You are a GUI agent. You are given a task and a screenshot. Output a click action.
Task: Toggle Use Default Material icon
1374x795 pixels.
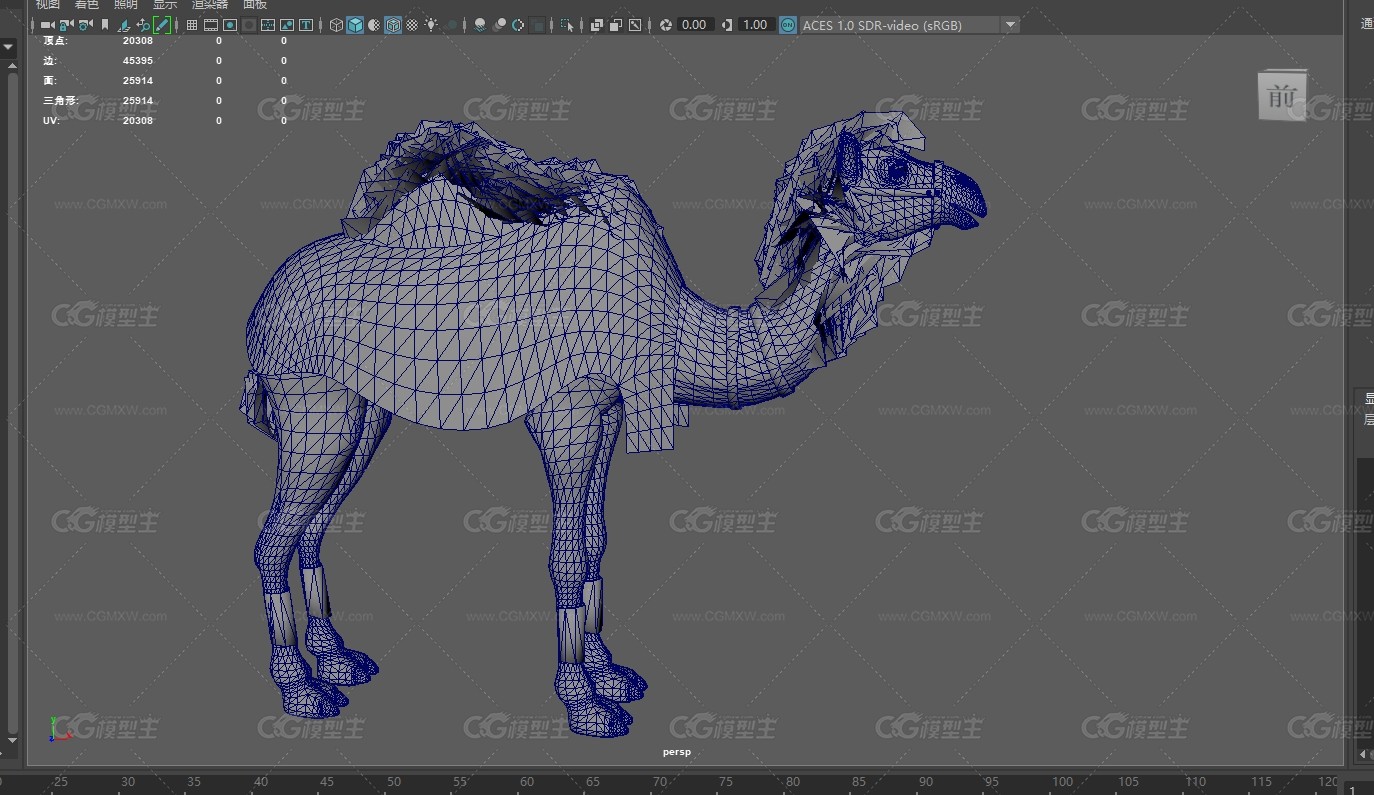[374, 25]
